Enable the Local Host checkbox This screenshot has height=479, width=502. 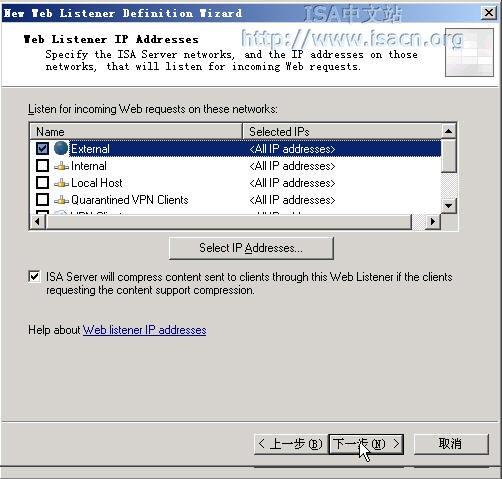coord(42,183)
